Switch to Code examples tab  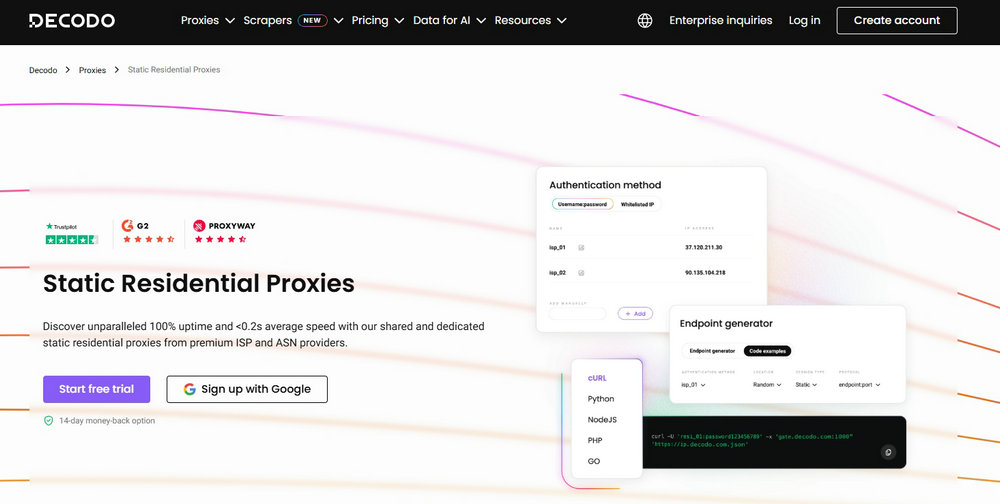pos(767,351)
